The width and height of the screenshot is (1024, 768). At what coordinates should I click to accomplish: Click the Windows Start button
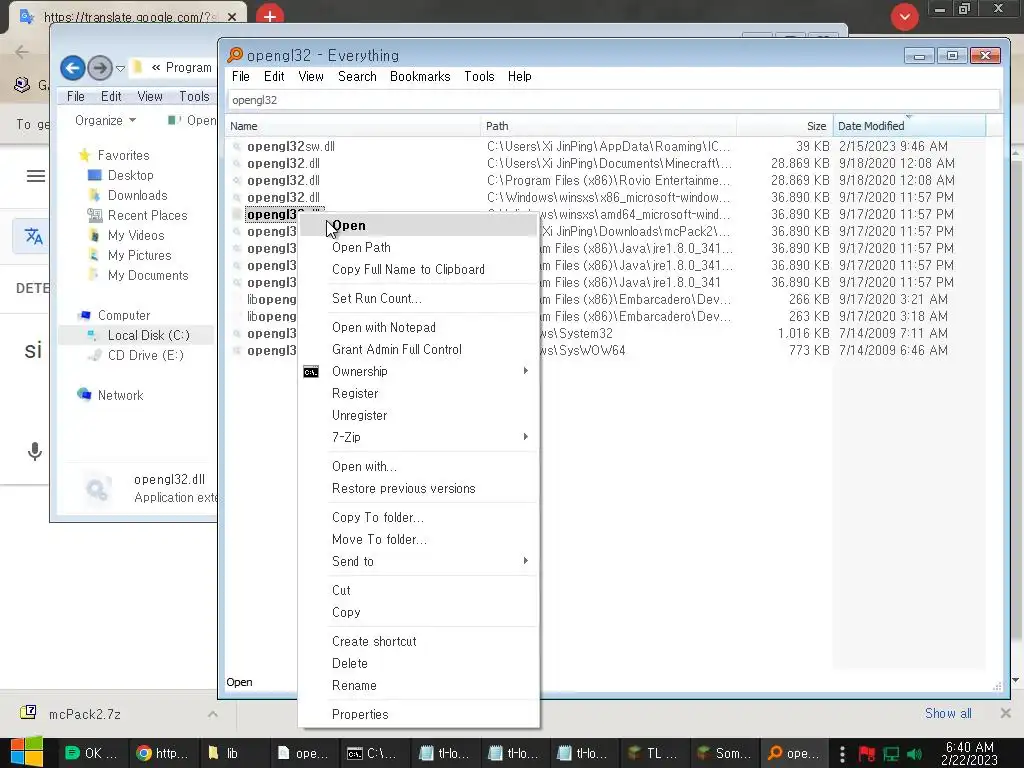pos(27,752)
